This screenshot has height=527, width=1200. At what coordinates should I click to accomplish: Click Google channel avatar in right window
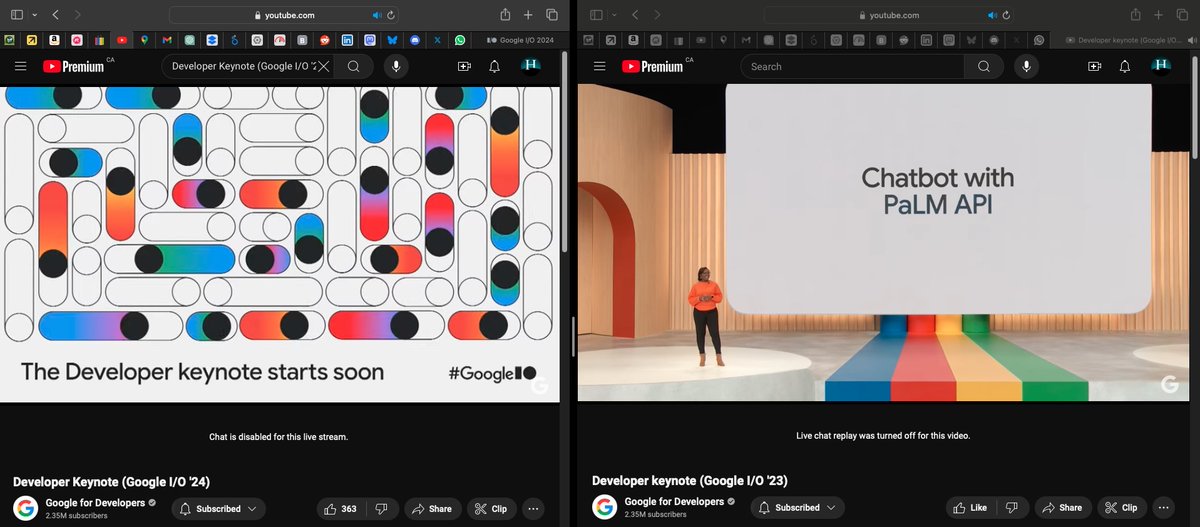(604, 508)
